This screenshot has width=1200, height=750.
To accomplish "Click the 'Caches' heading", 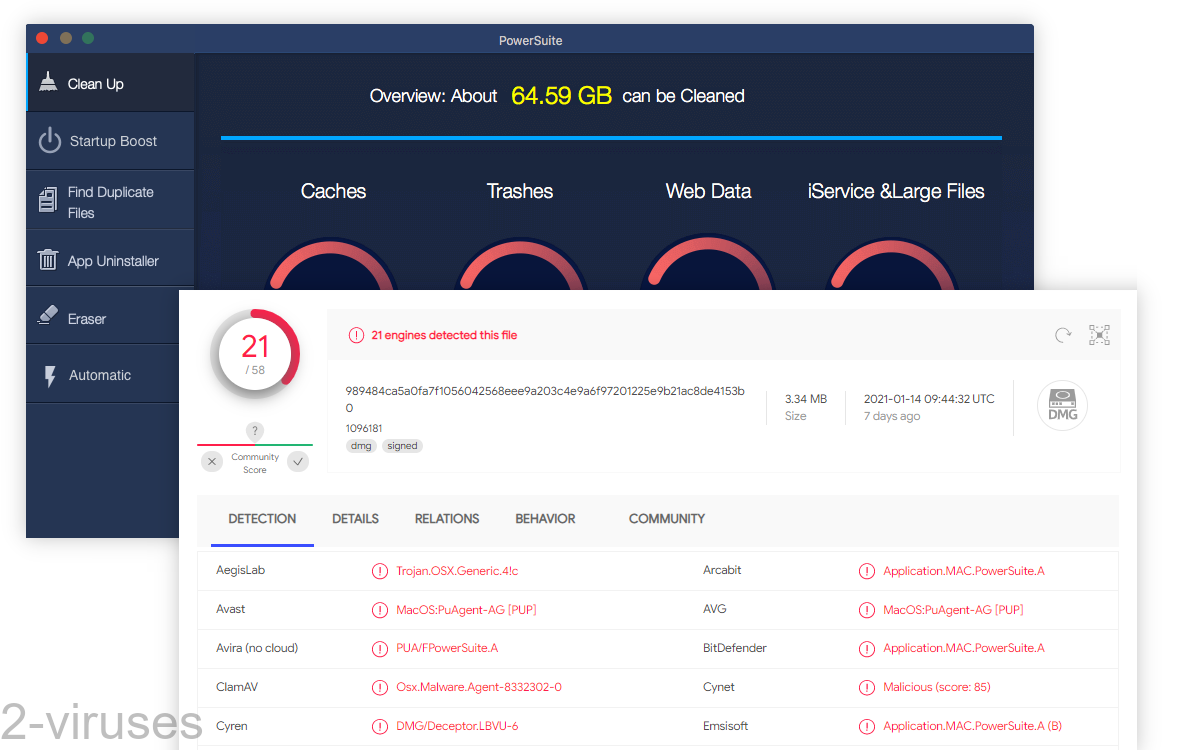I will (x=333, y=191).
